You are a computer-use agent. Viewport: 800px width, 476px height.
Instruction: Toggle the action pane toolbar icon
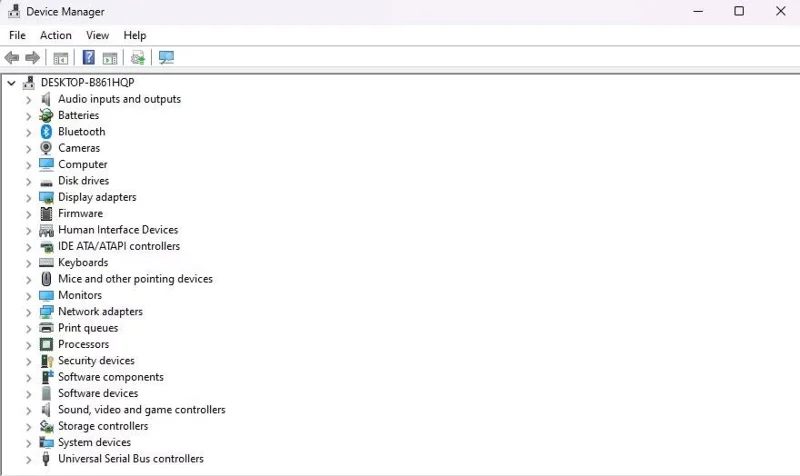point(110,58)
